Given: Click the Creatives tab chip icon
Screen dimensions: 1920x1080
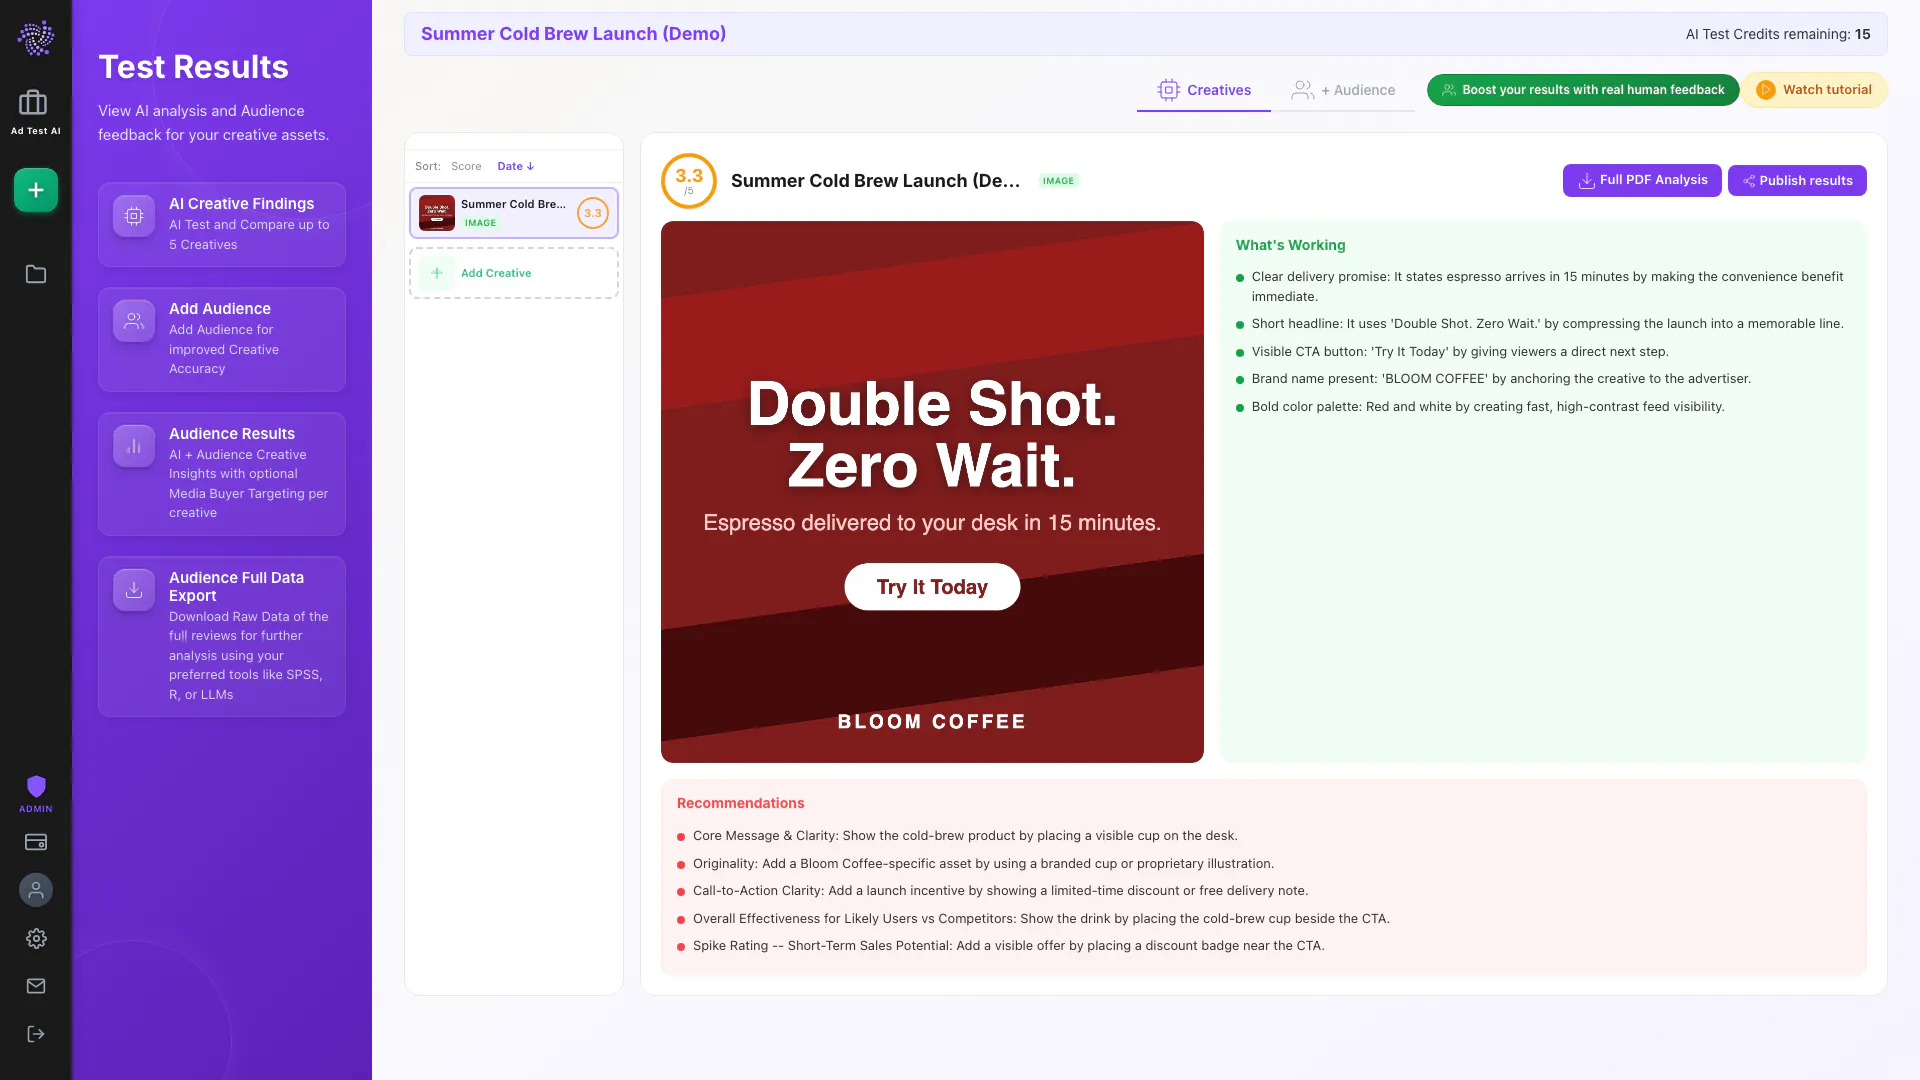Looking at the screenshot, I should pyautogui.click(x=1168, y=90).
